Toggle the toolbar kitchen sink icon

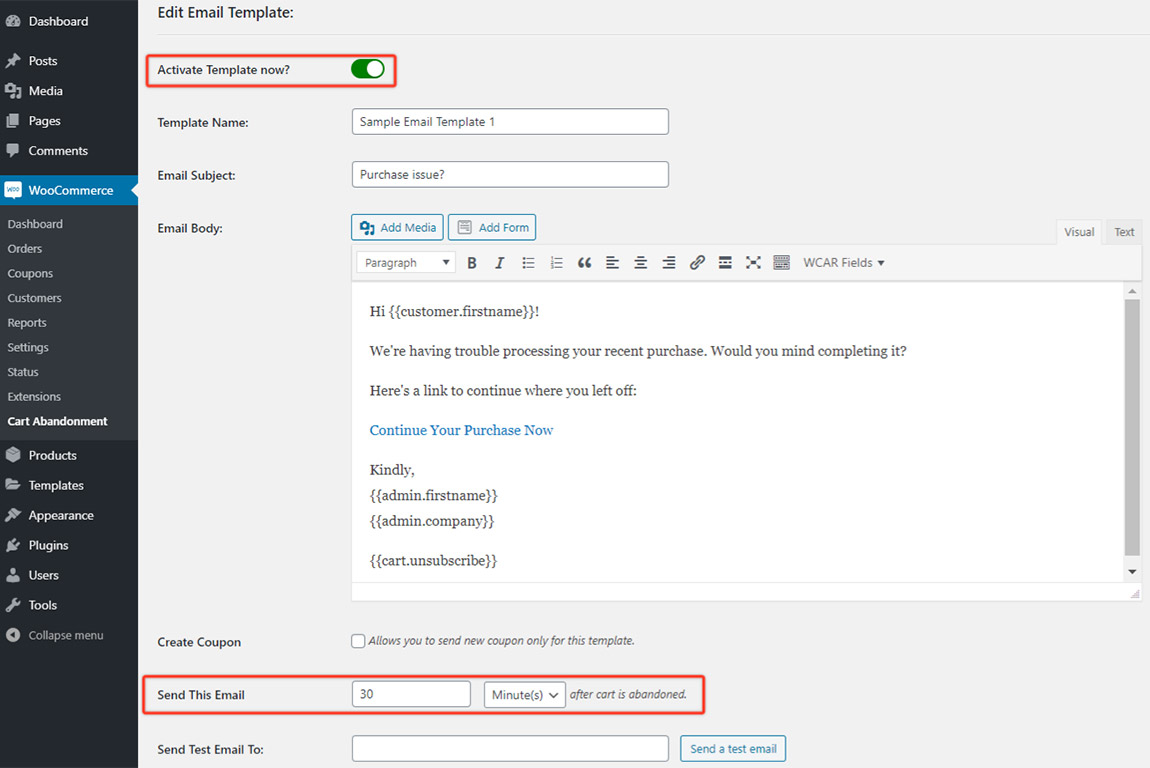(x=781, y=263)
